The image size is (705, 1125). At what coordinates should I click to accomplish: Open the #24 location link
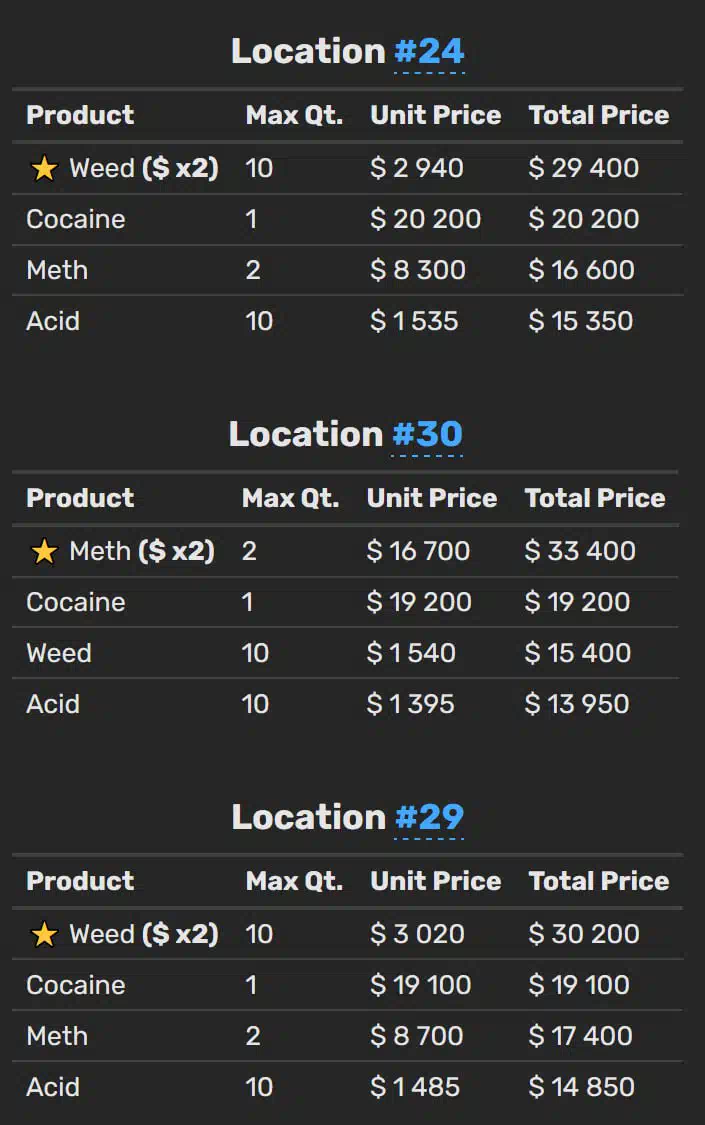click(x=430, y=52)
